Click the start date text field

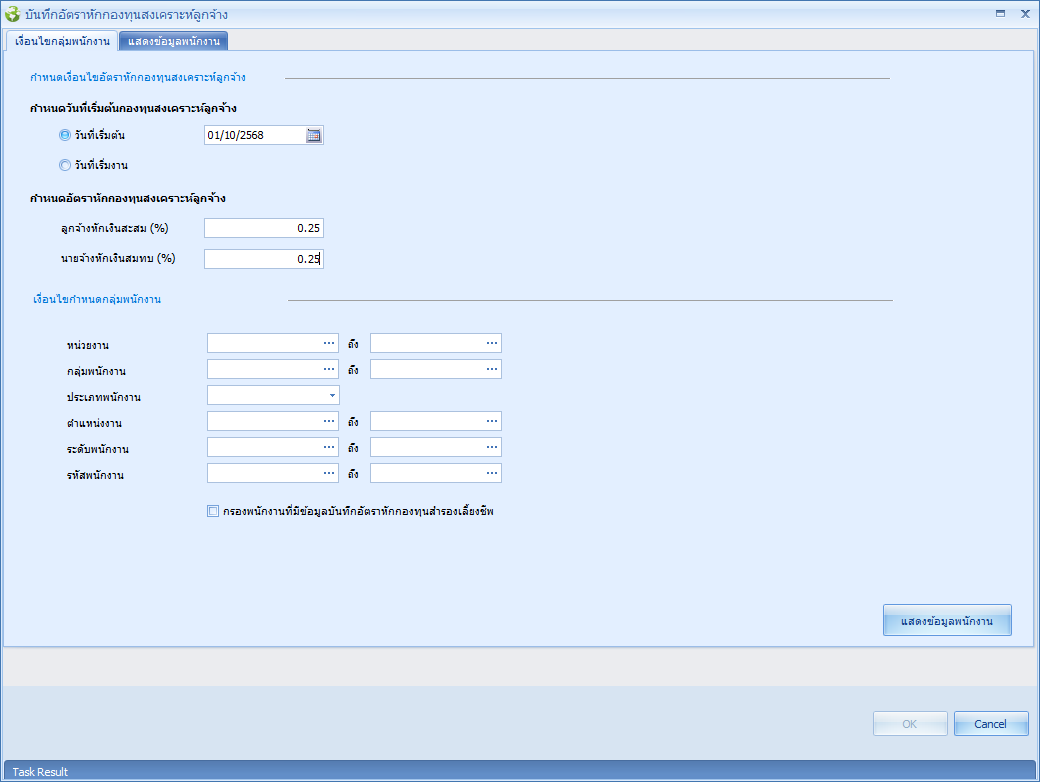(253, 136)
